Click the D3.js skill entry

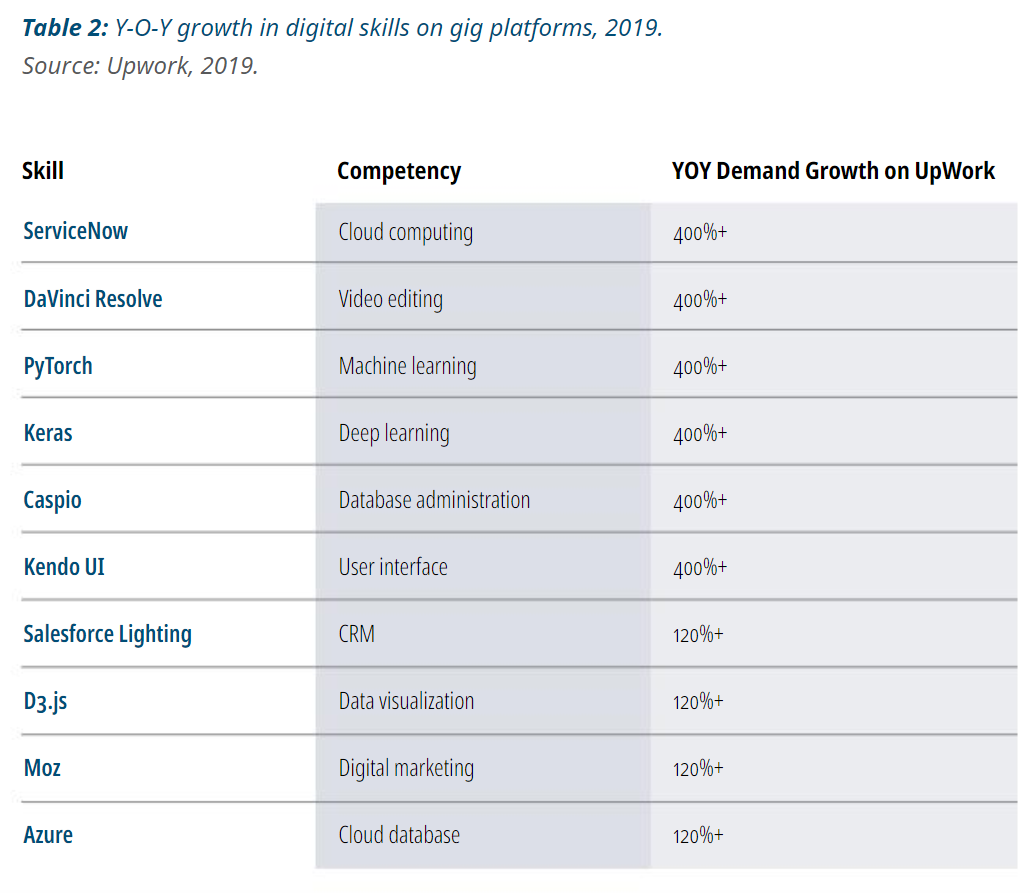tap(45, 702)
